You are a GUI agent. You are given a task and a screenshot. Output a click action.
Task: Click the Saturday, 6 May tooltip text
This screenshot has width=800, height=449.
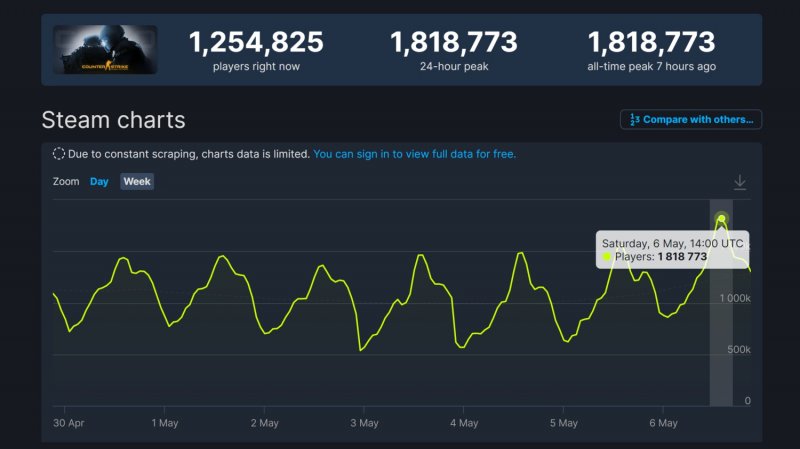(x=671, y=243)
